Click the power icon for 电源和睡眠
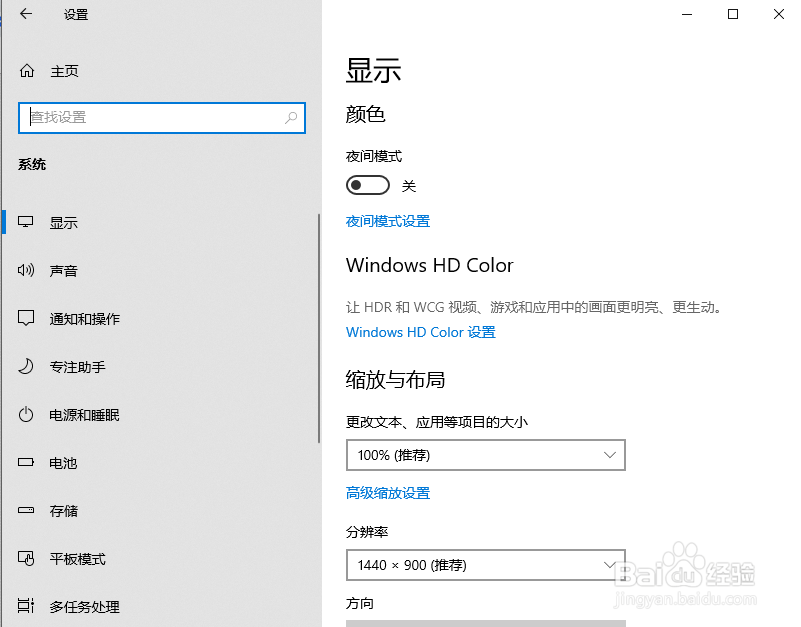 click(x=26, y=414)
